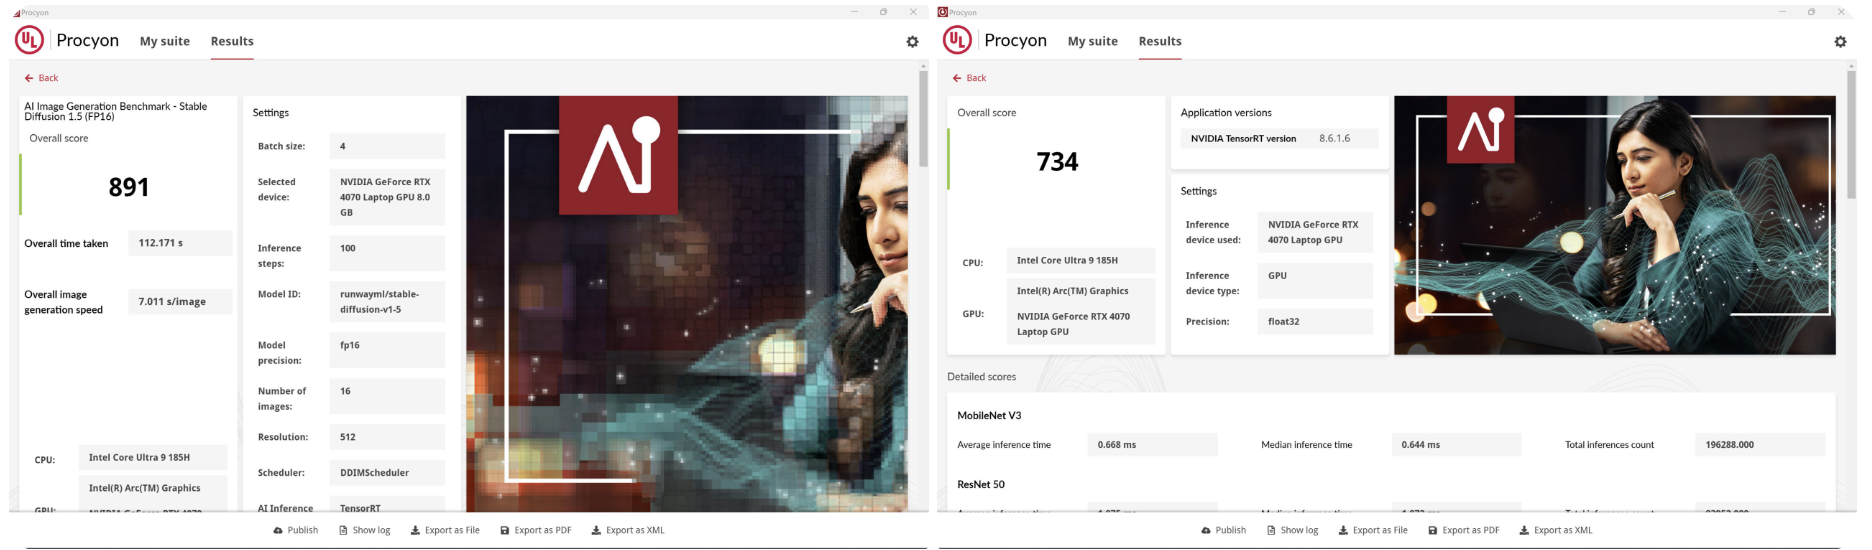
Task: Click inference device type value GPU
Action: 1315,281
